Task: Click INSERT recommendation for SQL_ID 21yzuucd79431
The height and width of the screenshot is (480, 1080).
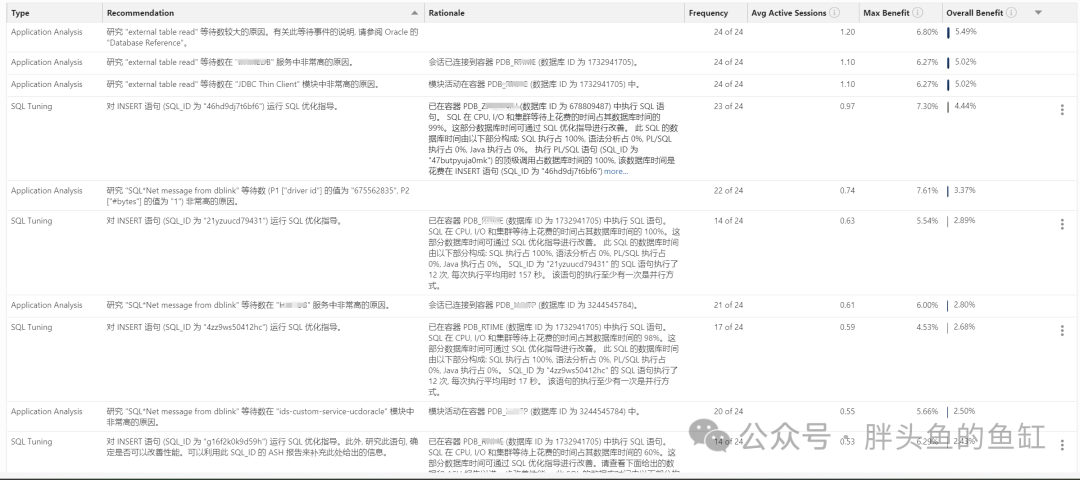Action: point(225,221)
